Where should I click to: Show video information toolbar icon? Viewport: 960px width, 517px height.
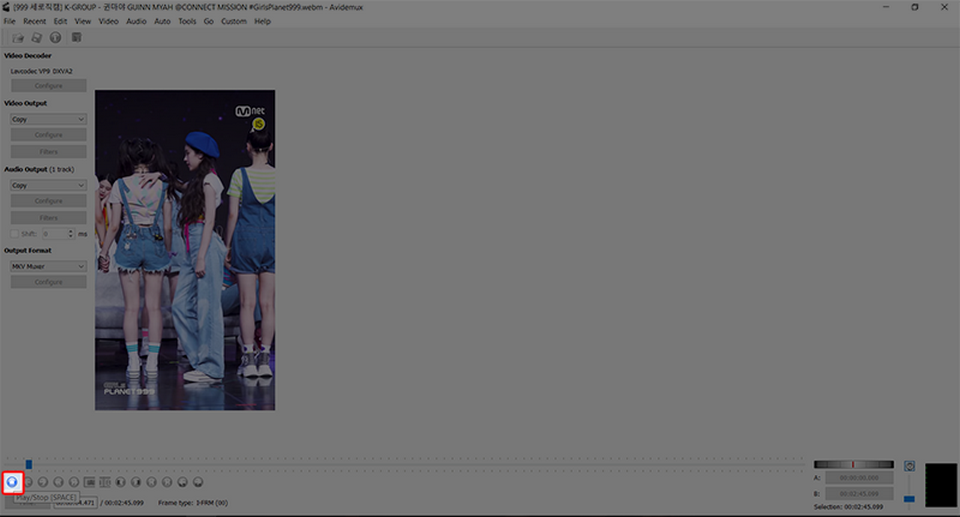[x=56, y=37]
